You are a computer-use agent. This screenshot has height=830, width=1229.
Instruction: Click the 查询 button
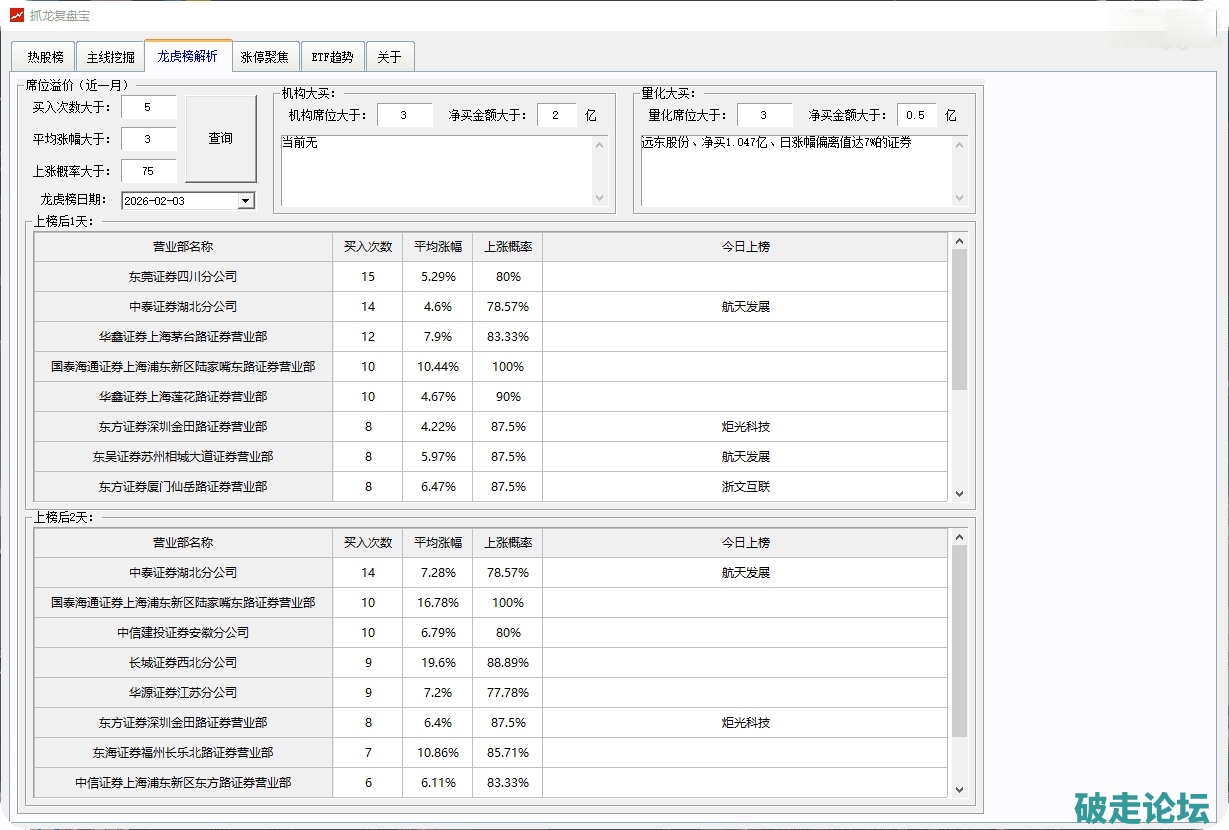[x=220, y=139]
